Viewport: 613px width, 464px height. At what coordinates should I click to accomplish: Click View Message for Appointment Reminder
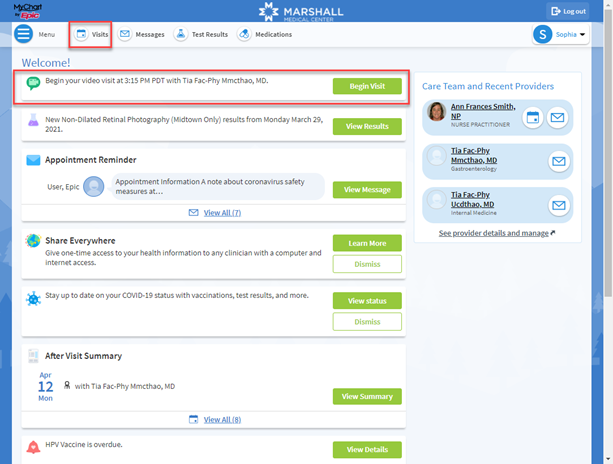(367, 190)
